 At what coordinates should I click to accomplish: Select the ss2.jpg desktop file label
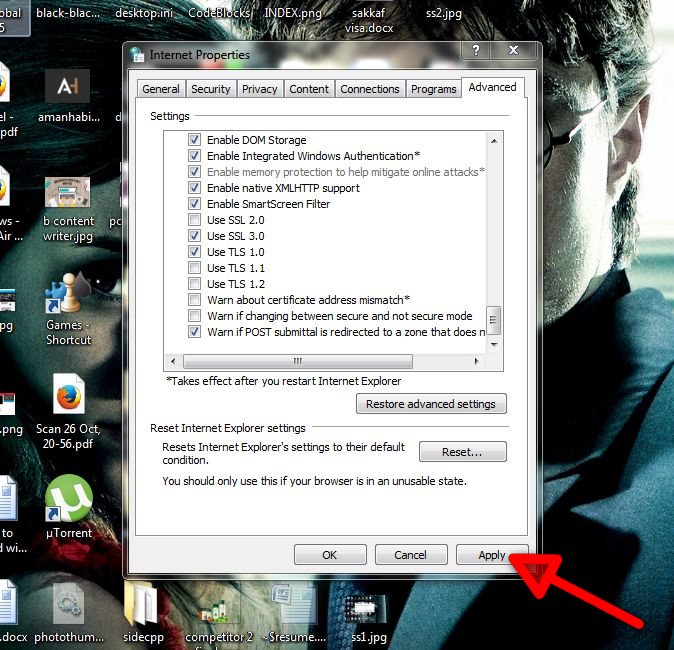tap(444, 13)
